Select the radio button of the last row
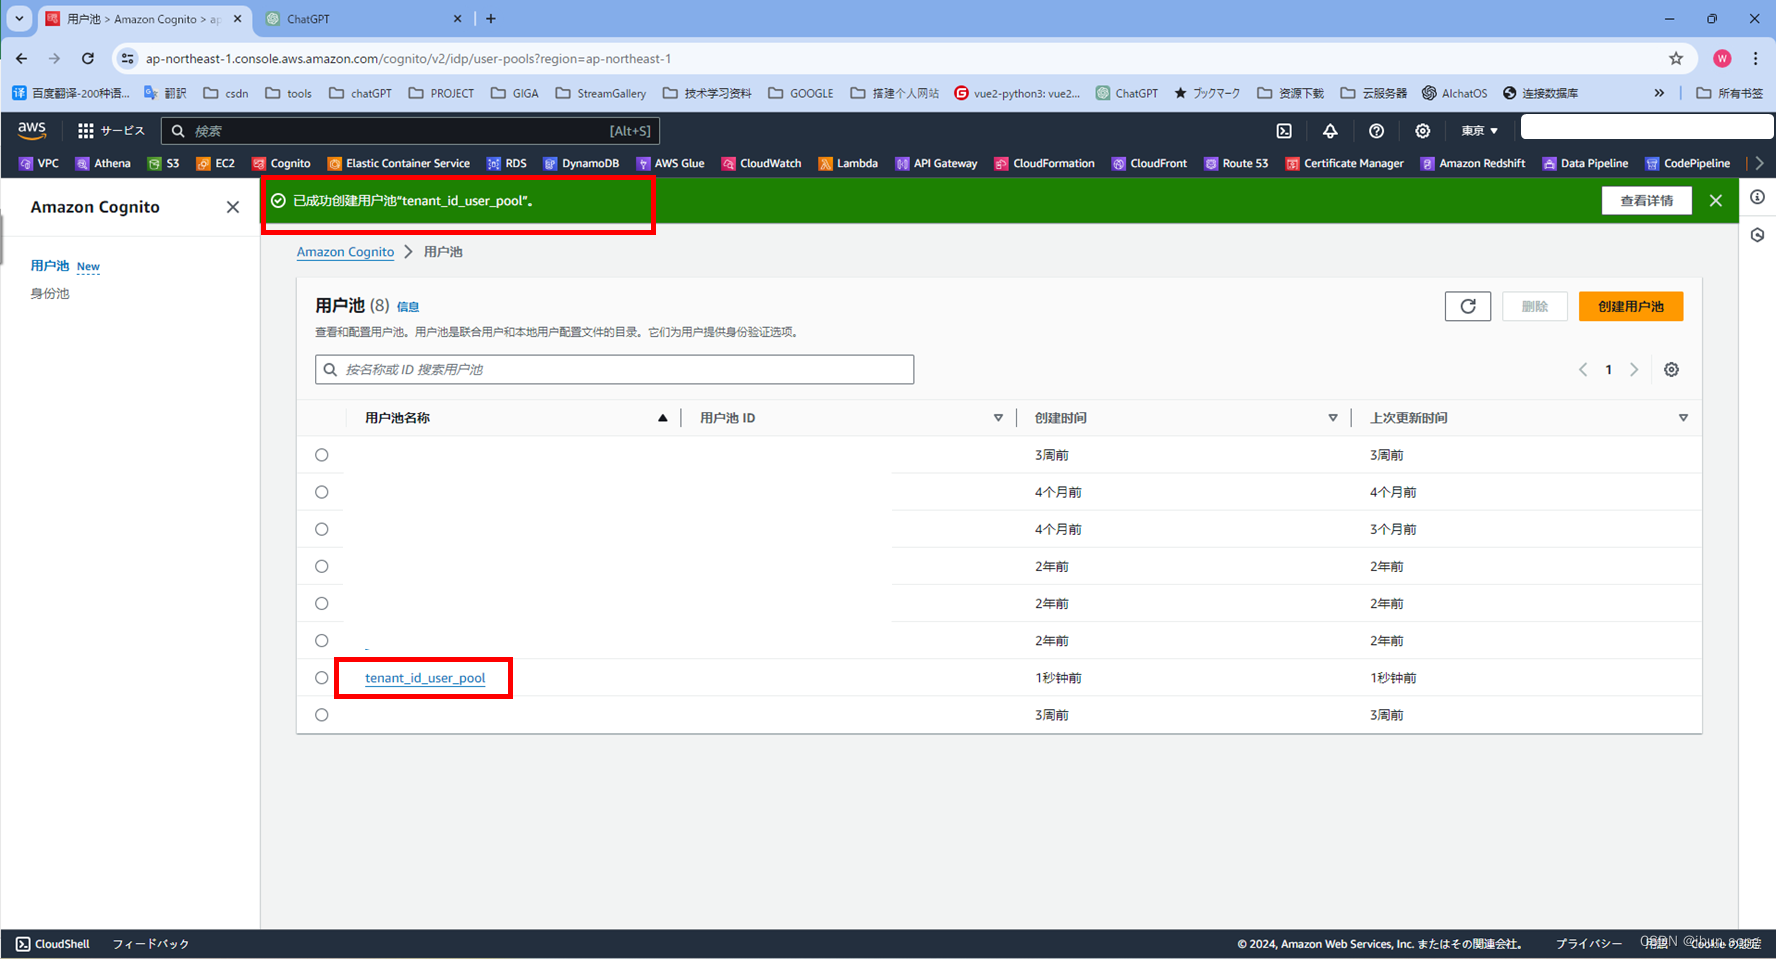The height and width of the screenshot is (959, 1776). (x=321, y=715)
